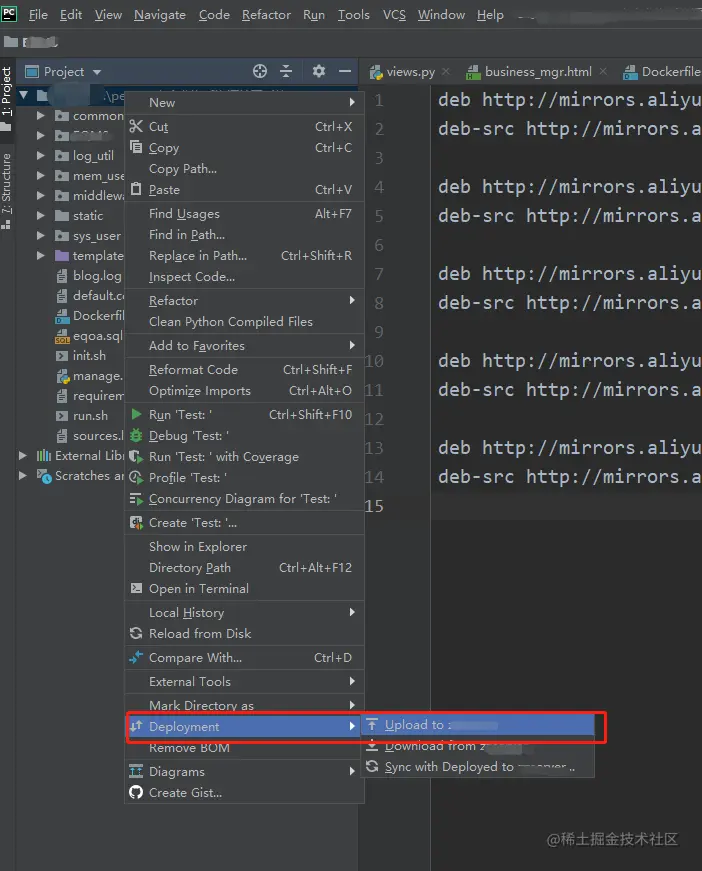Click the Cut scissors icon
The image size is (702, 871).
coord(136,126)
